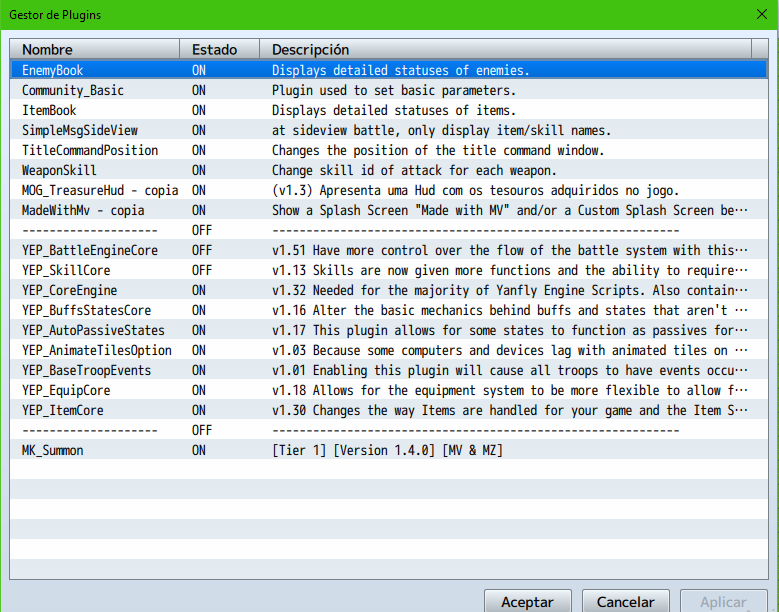Click 'Changes the position of the title command' description

[438, 150]
